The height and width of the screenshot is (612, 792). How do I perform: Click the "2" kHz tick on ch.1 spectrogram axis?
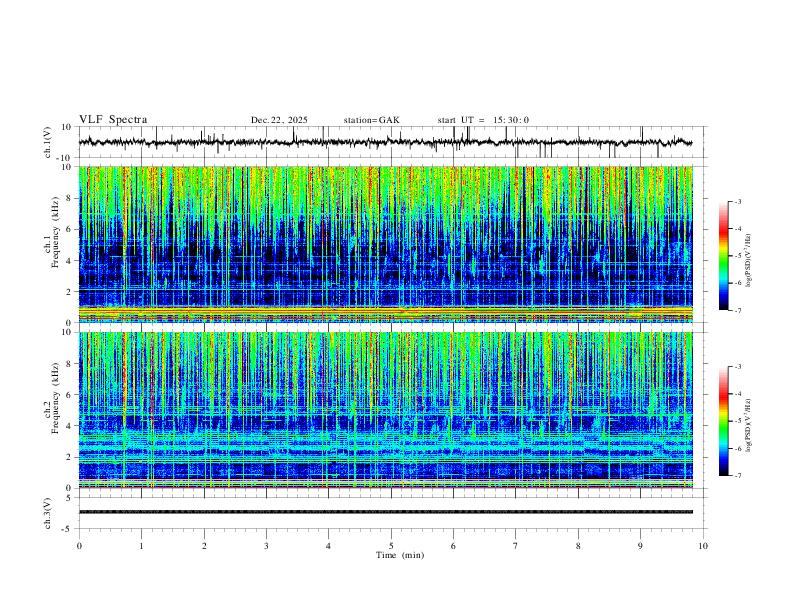[69, 291]
